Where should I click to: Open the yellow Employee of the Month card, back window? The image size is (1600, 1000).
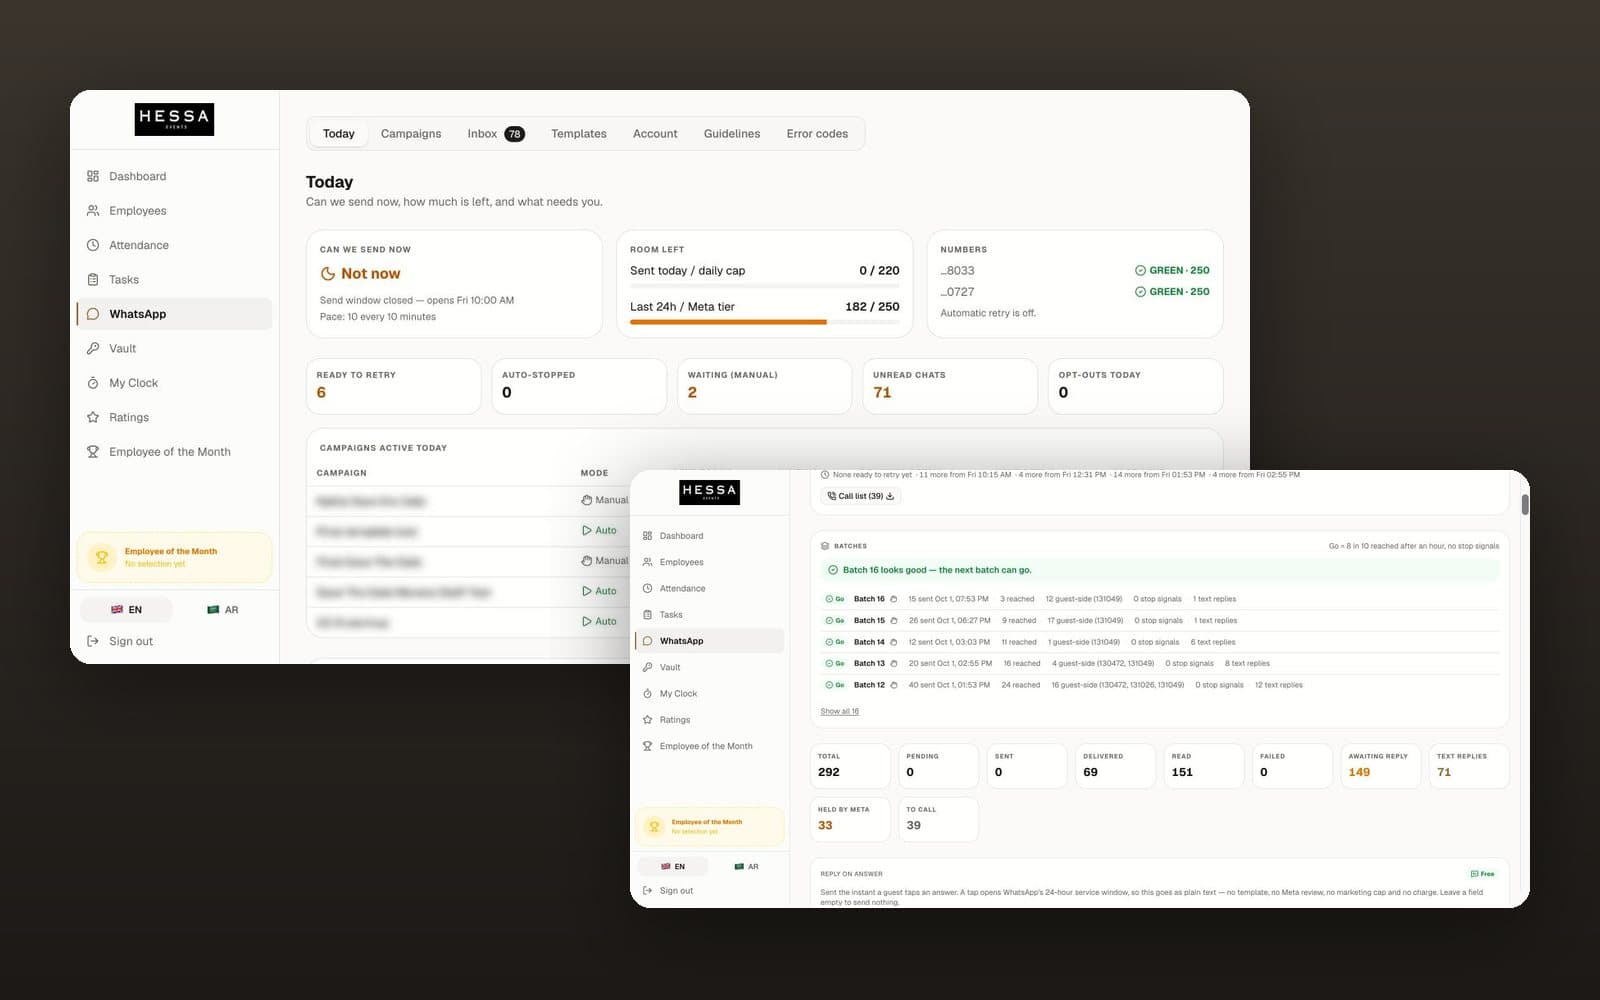click(x=175, y=557)
